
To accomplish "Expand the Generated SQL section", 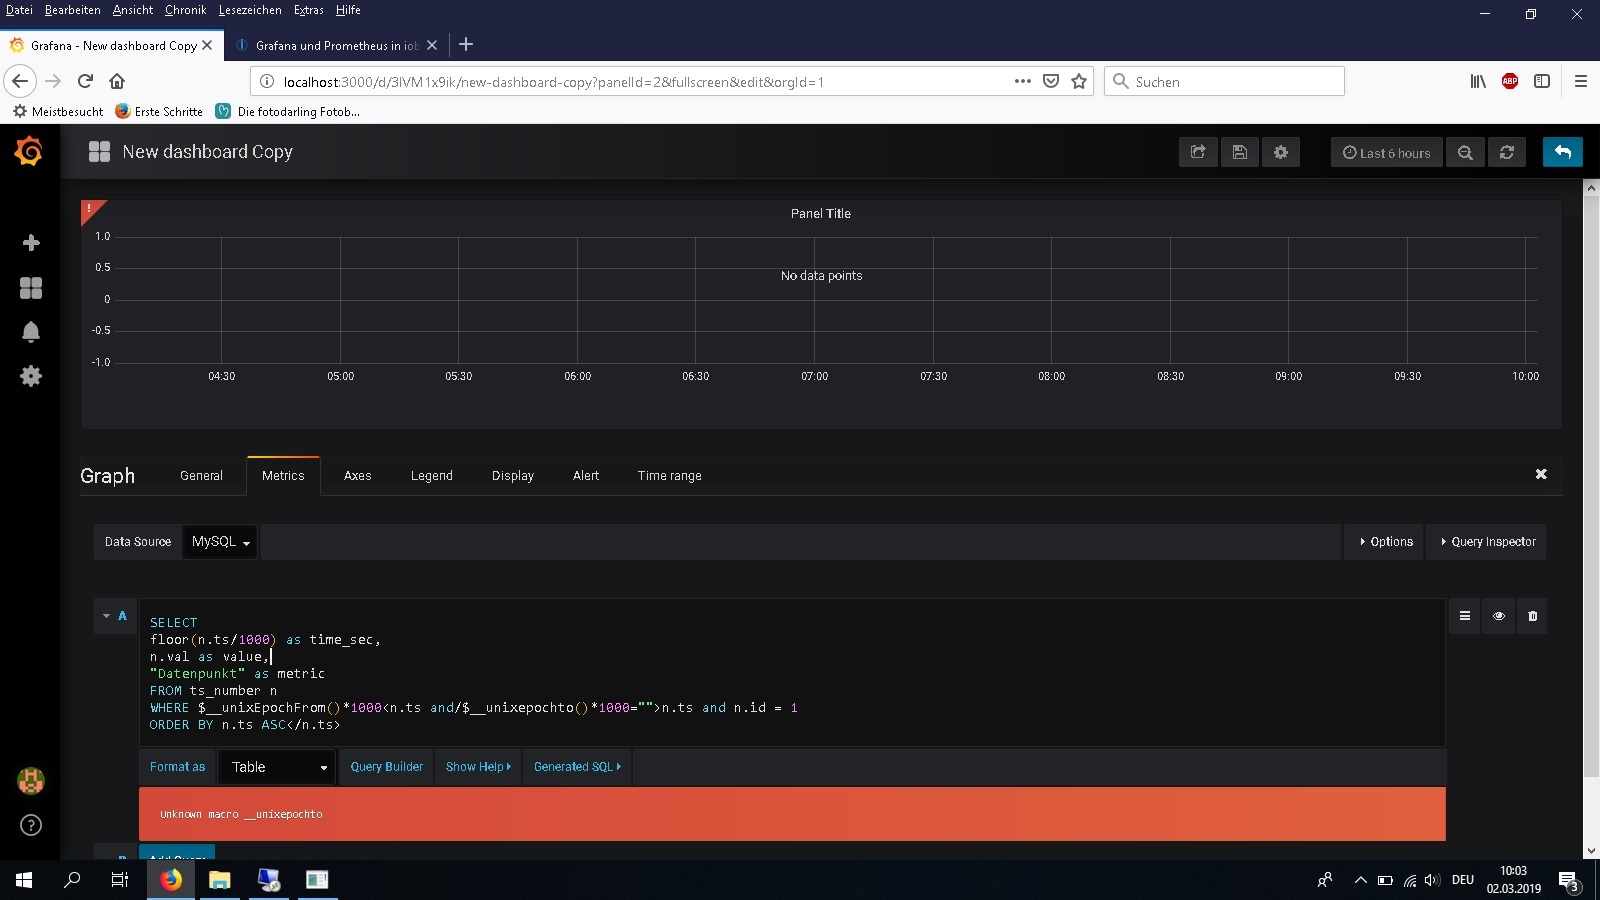I will pyautogui.click(x=577, y=767).
